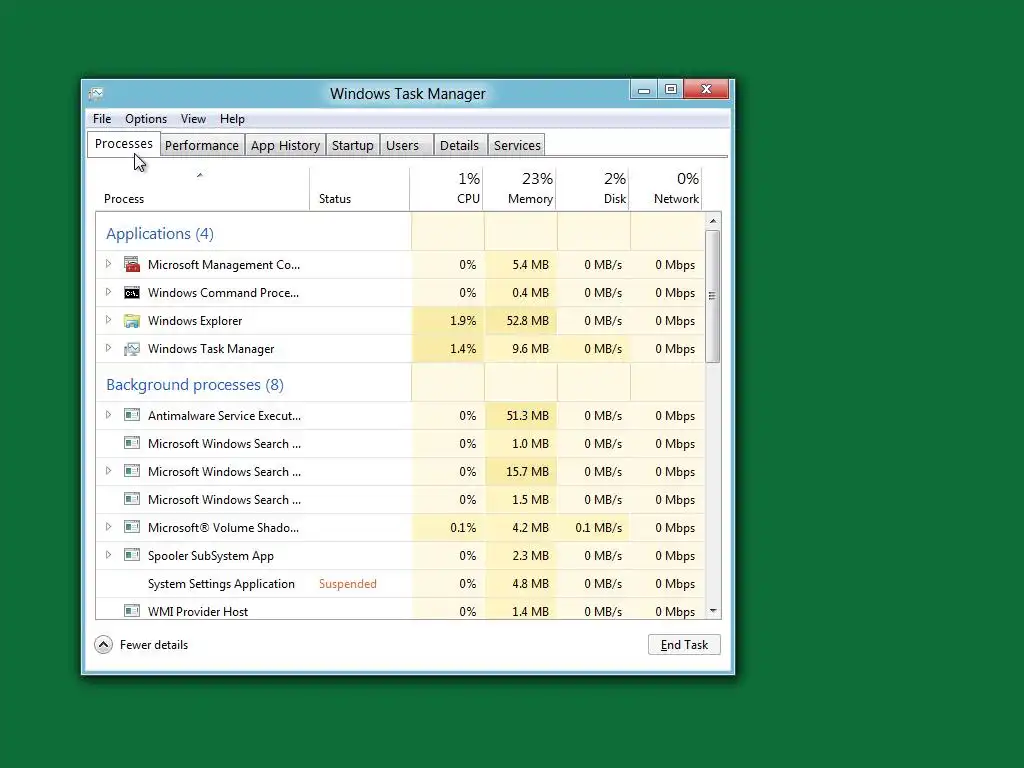Click the Antimalware Service Executable icon
The image size is (1024, 768).
(x=132, y=415)
